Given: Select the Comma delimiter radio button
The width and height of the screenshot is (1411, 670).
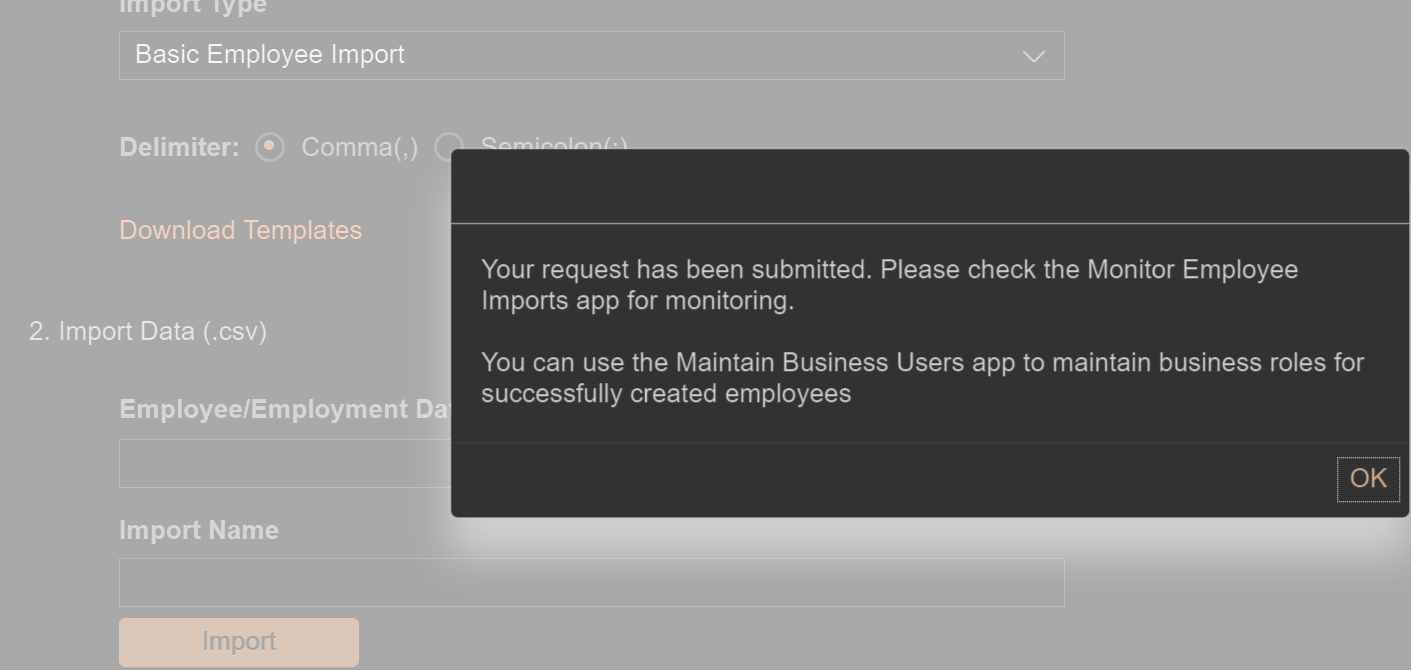Looking at the screenshot, I should pyautogui.click(x=270, y=147).
